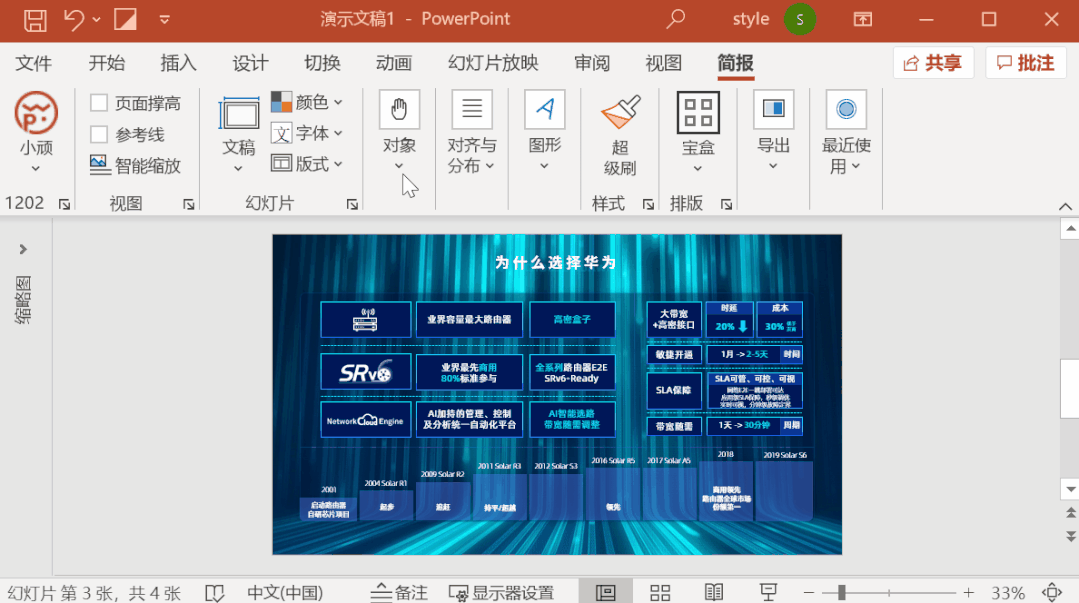Open 排版 group dialog launcher

(x=726, y=204)
